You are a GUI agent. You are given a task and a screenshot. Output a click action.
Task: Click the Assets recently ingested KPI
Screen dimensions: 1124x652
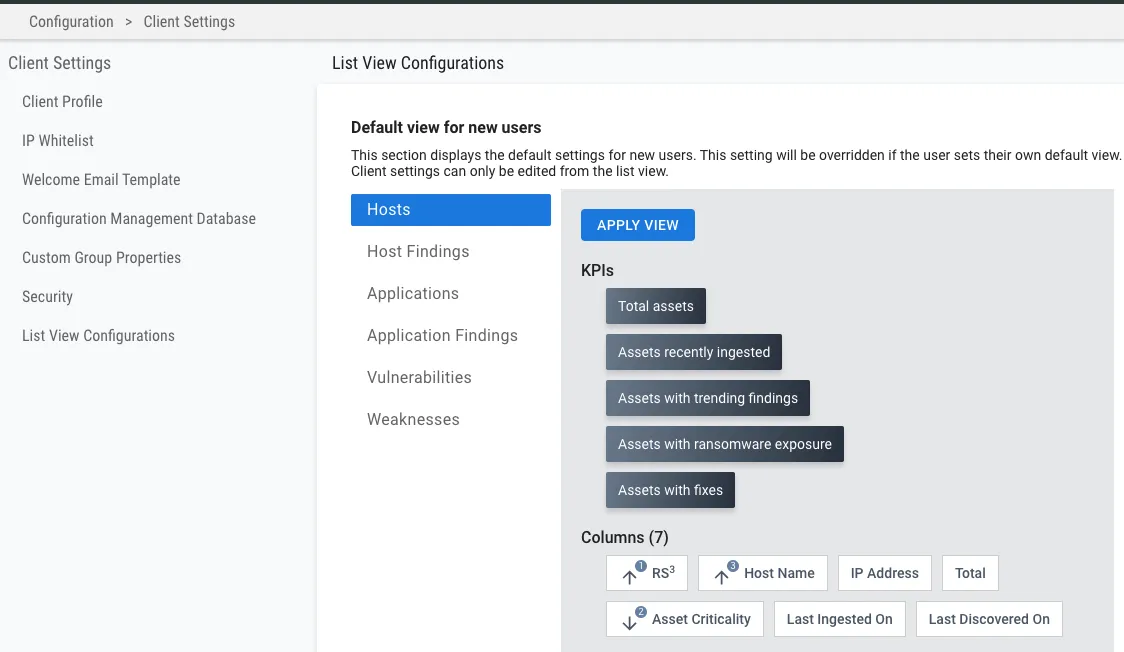pos(694,352)
